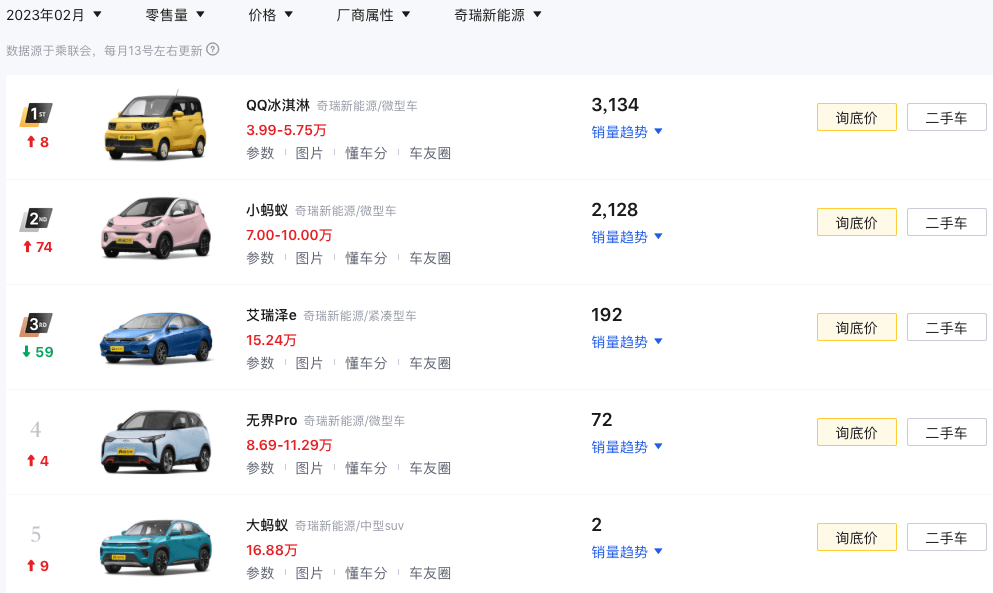Screen dimensions: 993x593
Task: Open the pink 小蚂蚁 car image
Action: pyautogui.click(x=156, y=228)
